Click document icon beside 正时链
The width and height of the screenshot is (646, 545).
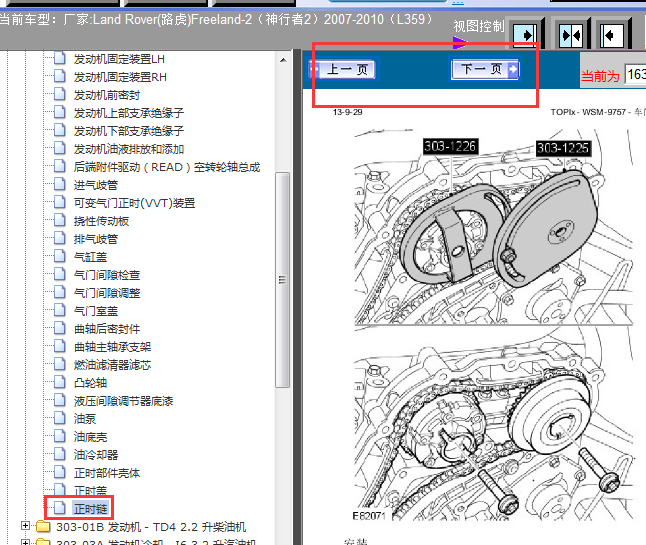[60, 508]
